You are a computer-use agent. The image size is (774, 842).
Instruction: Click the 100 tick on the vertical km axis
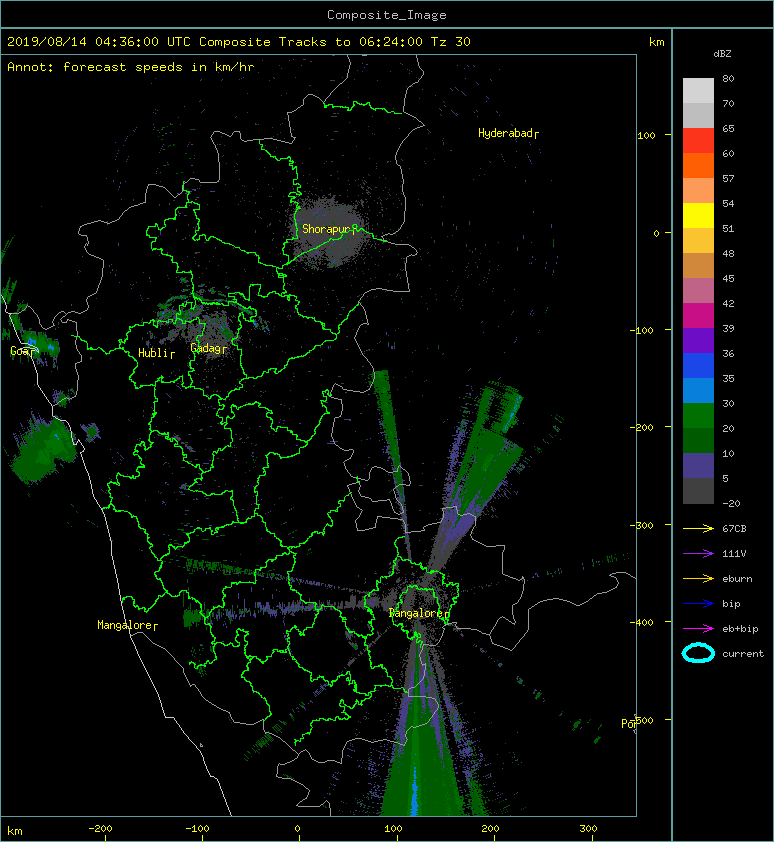pos(646,135)
